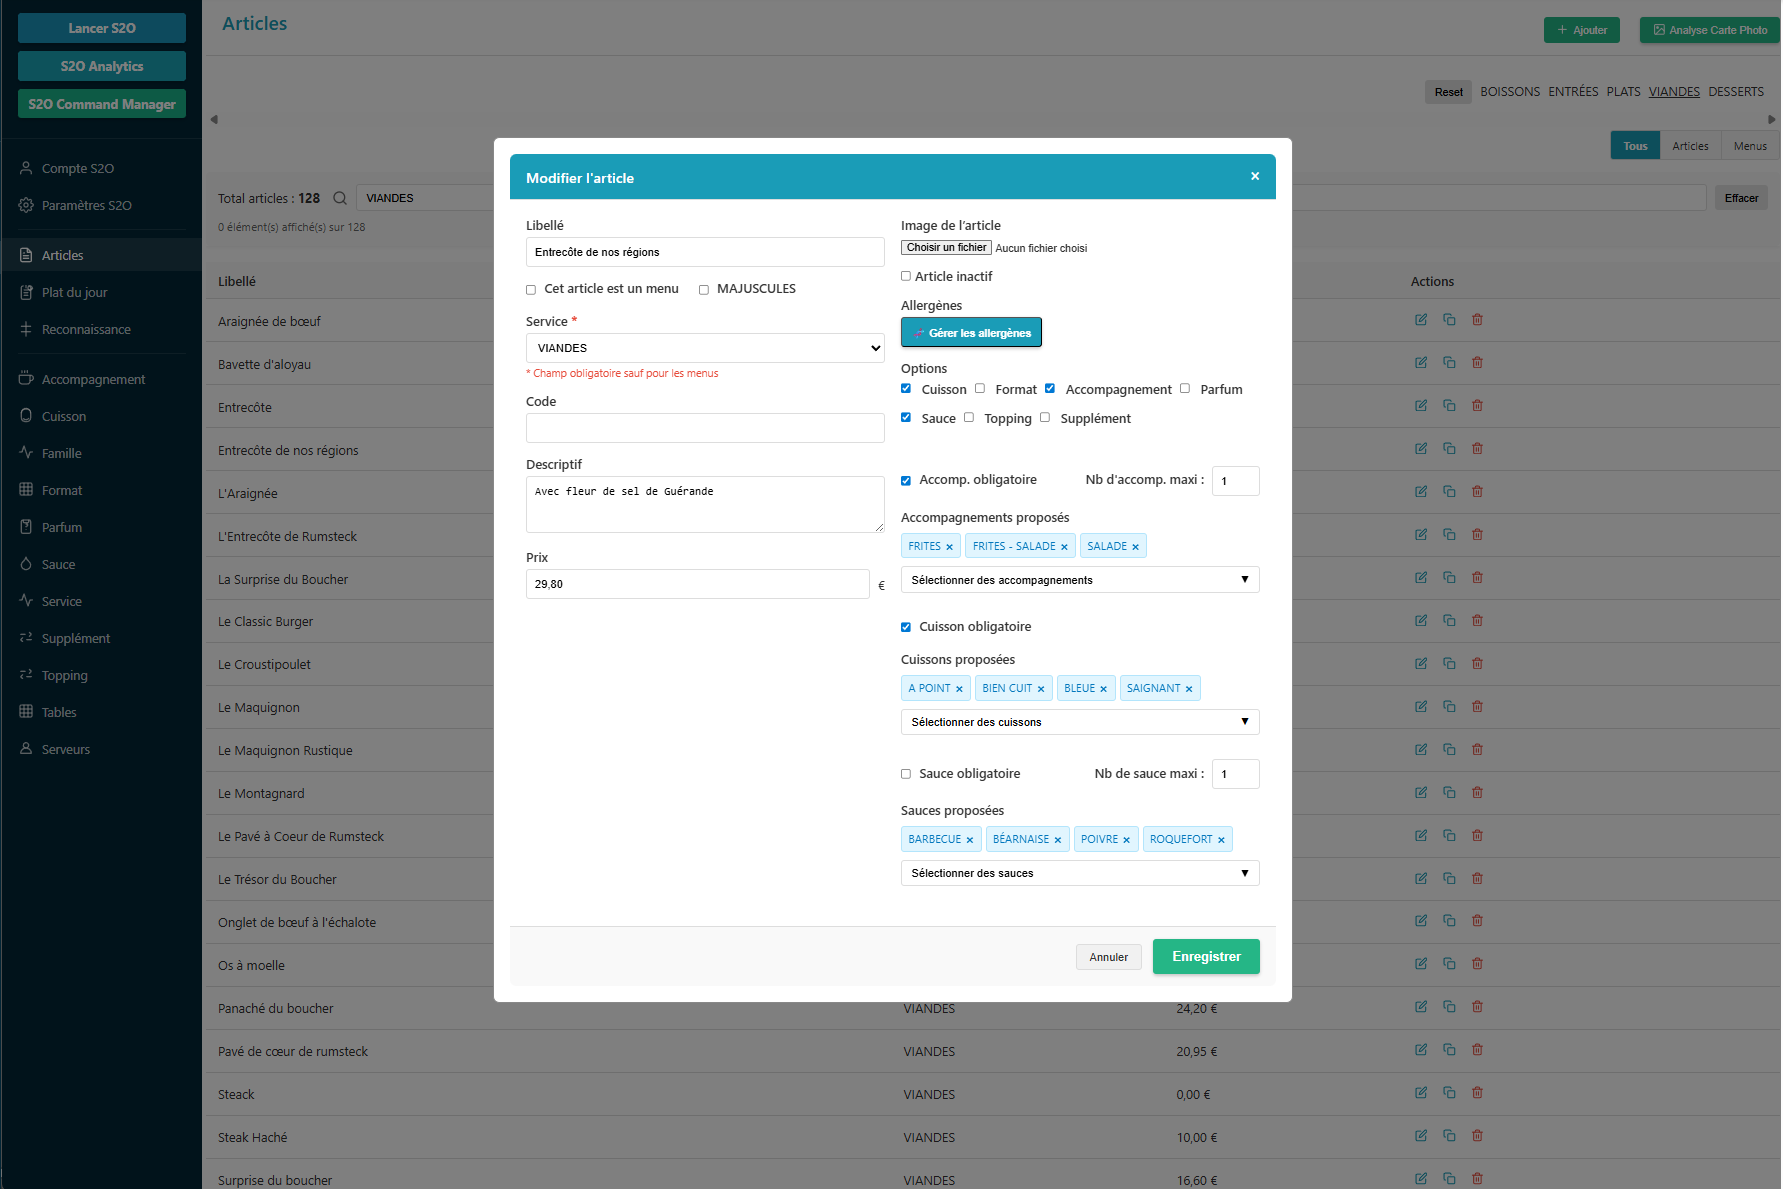Toggle the MAJUSCULES checkbox

(x=704, y=290)
